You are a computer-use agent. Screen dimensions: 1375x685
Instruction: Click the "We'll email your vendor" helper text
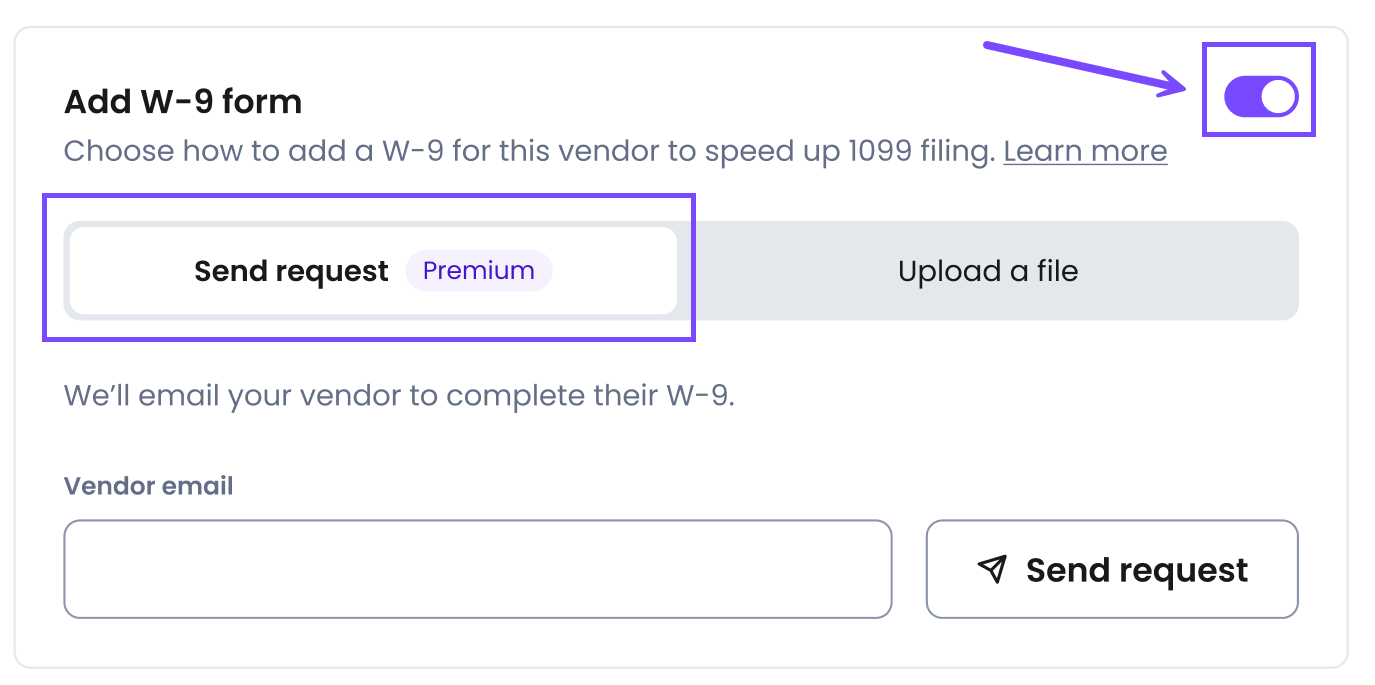click(x=399, y=395)
